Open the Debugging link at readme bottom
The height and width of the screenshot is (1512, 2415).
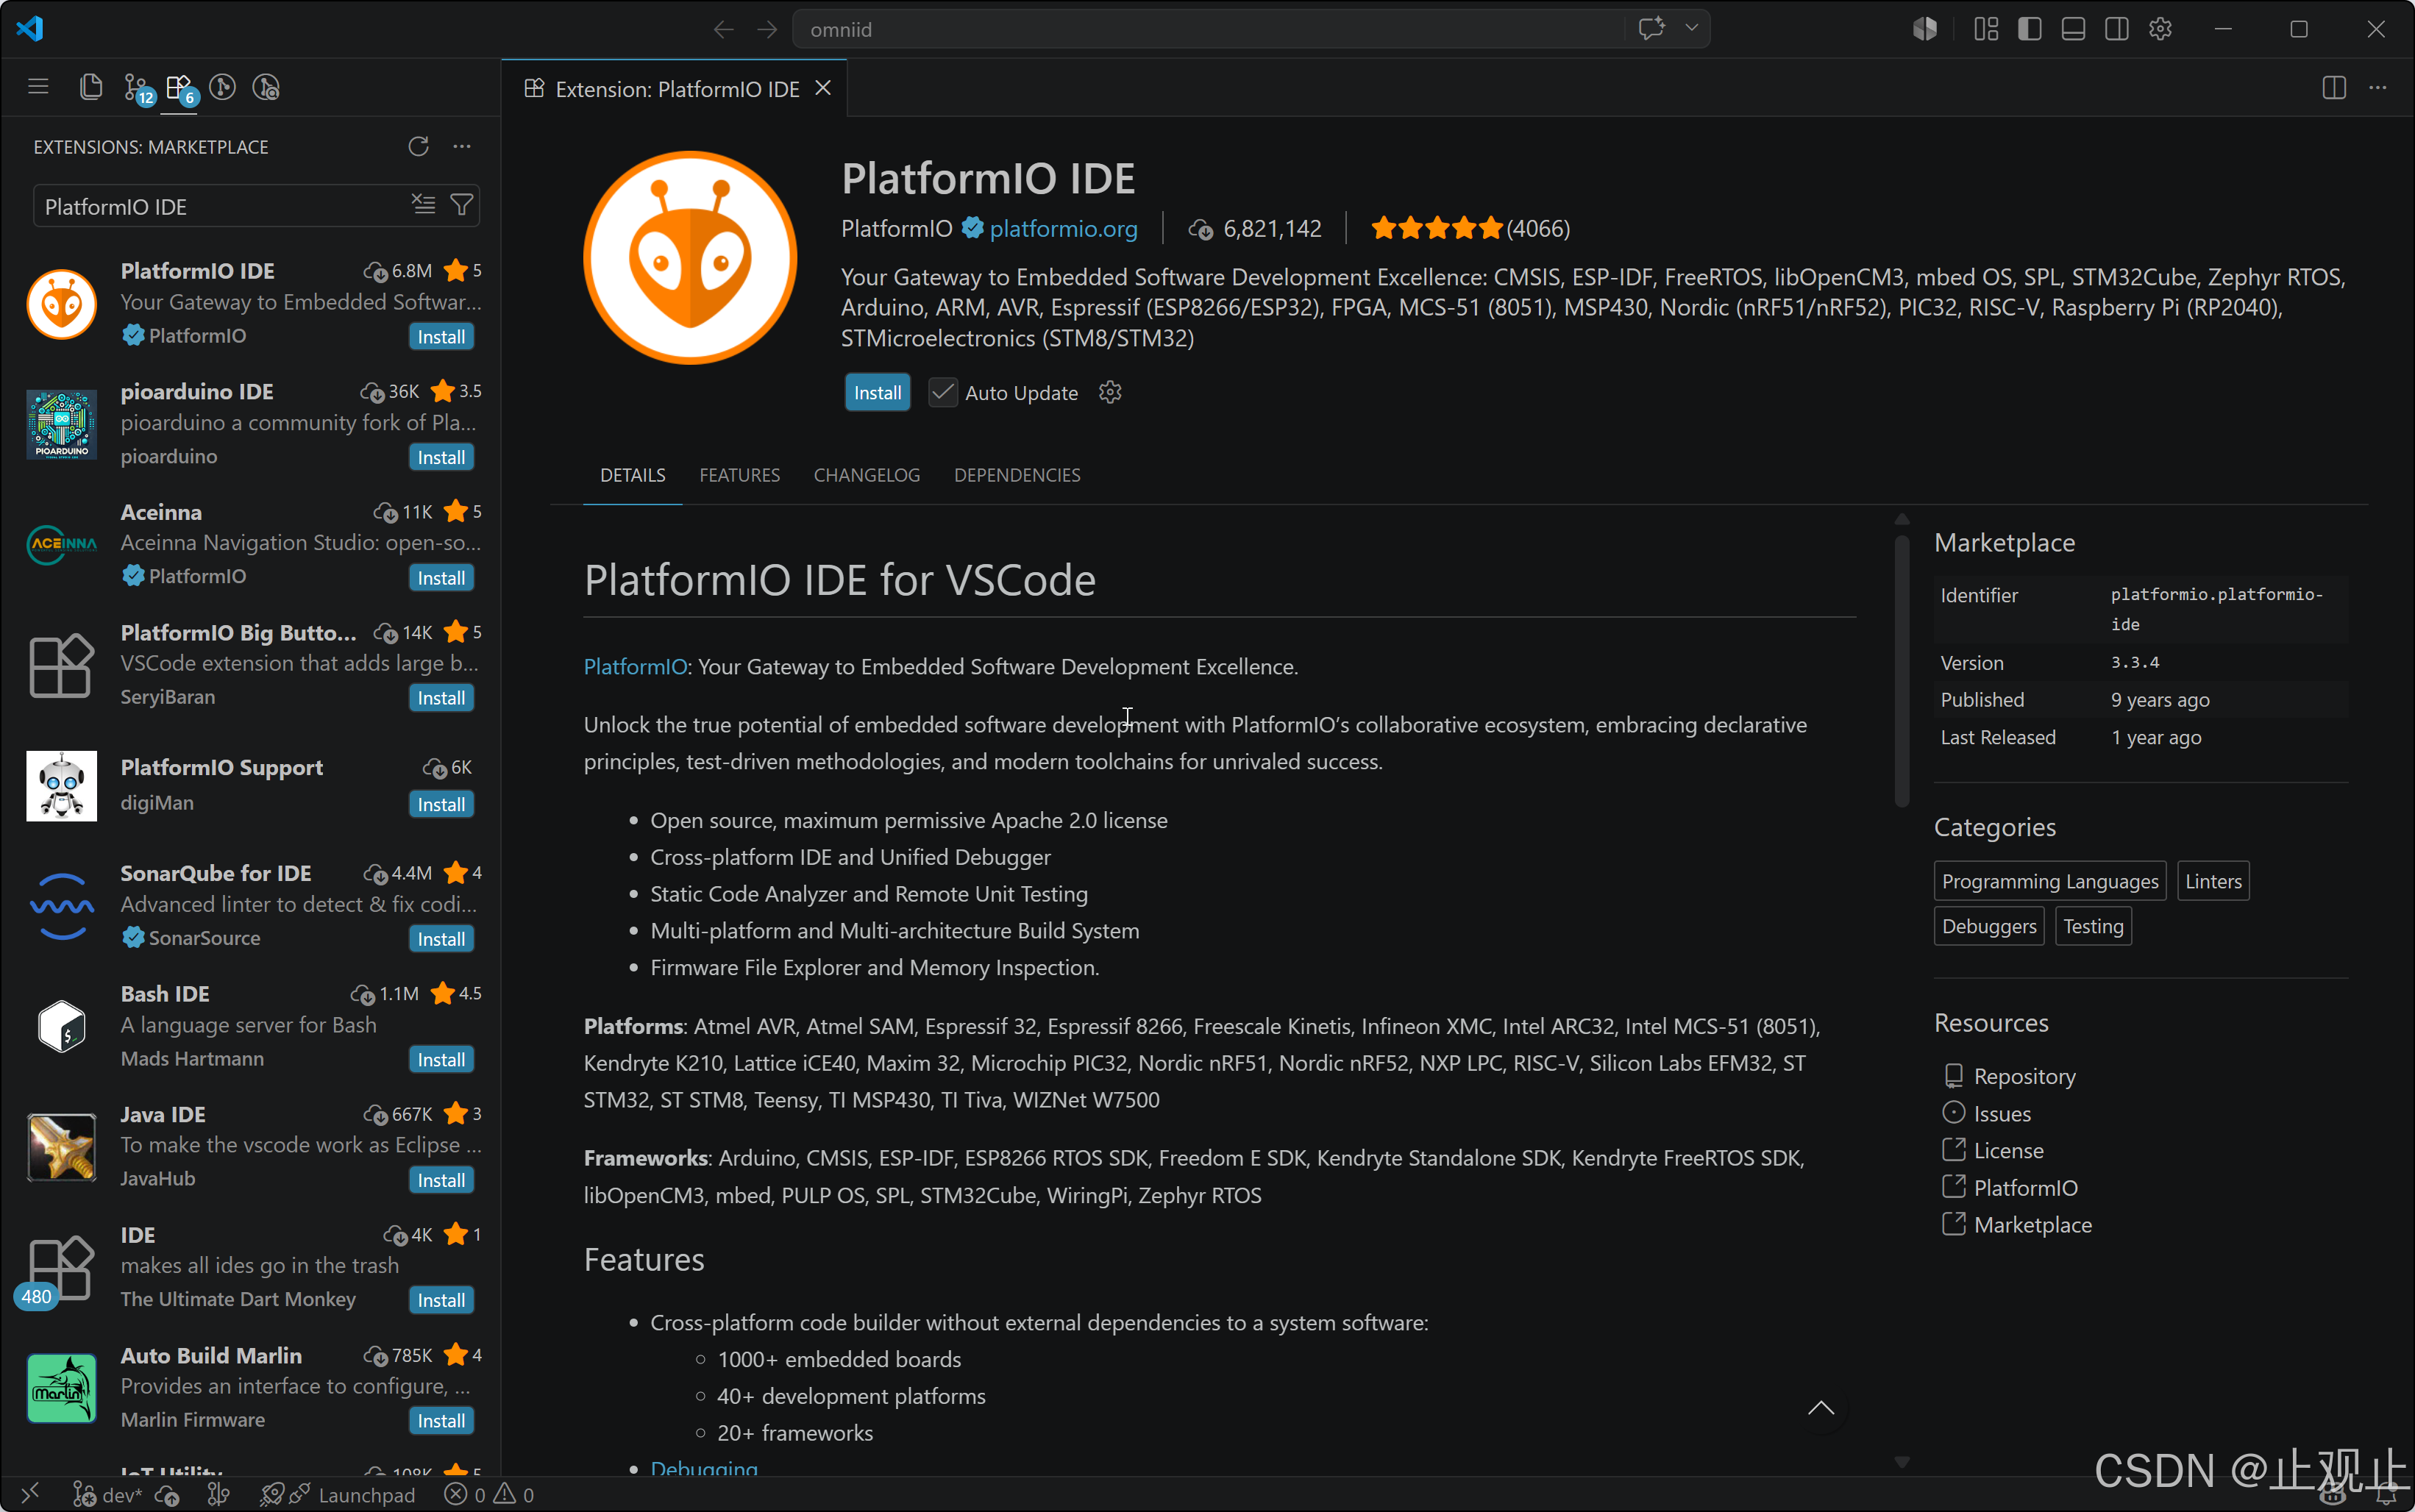(x=704, y=1468)
